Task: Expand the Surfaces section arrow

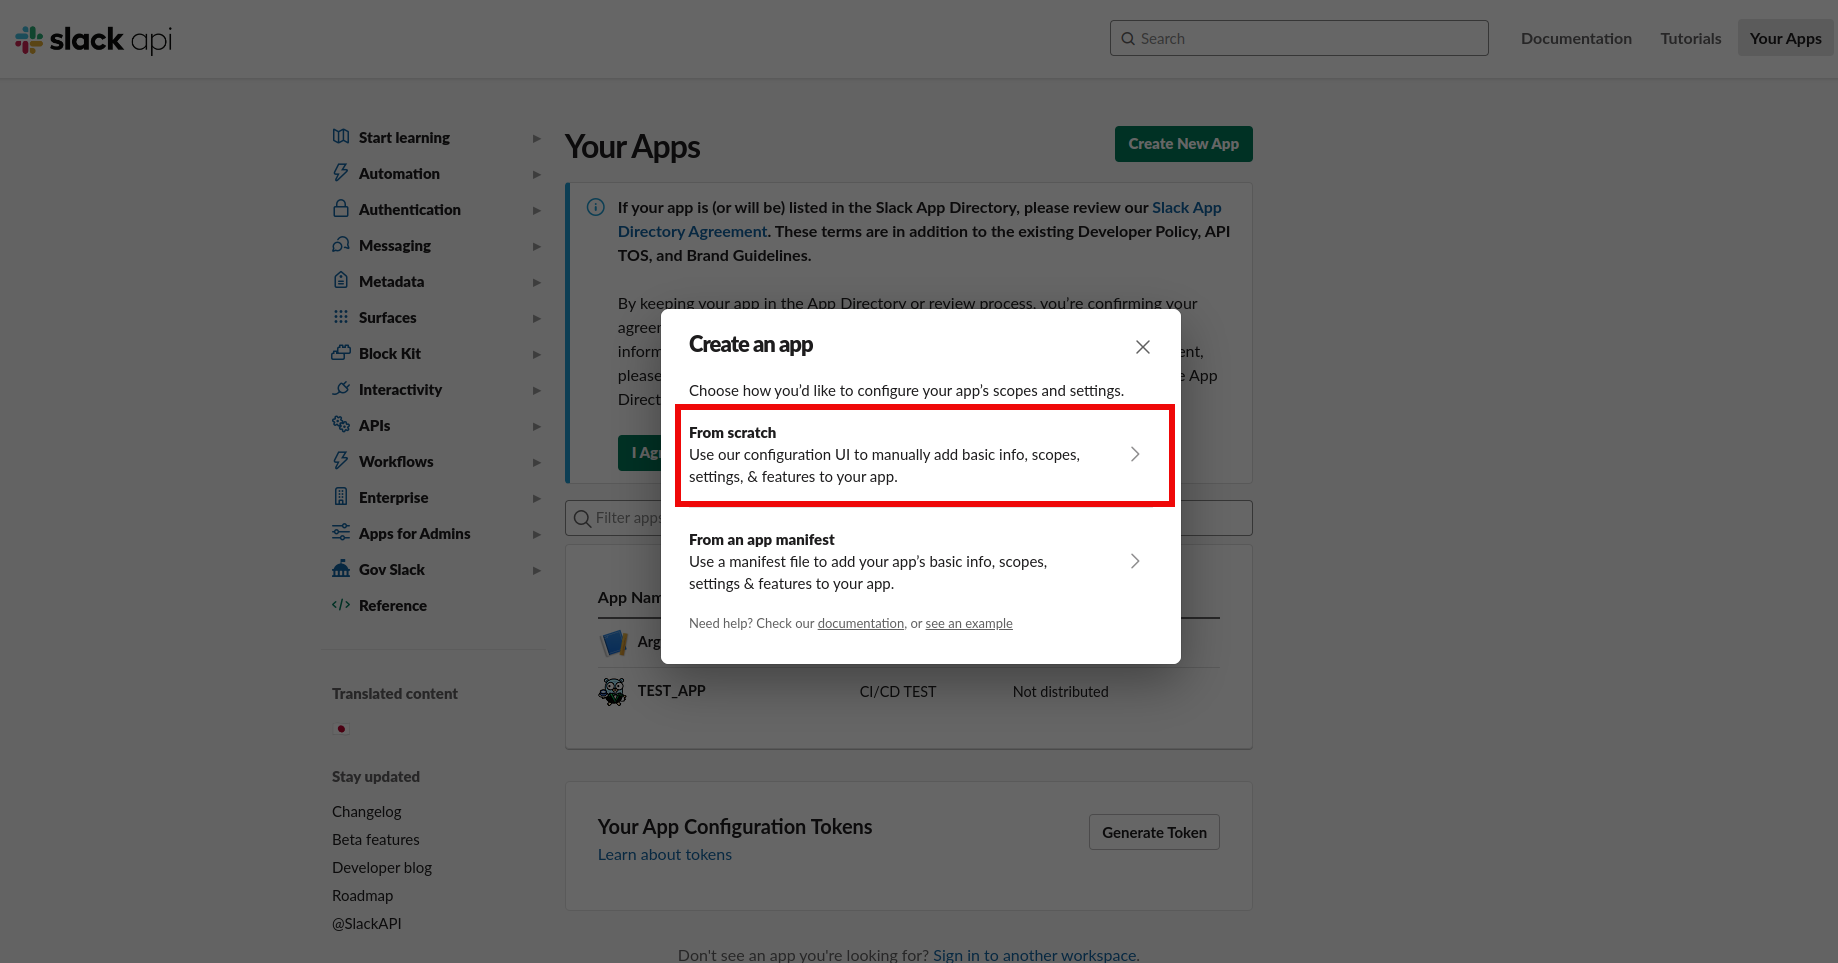Action: point(537,318)
